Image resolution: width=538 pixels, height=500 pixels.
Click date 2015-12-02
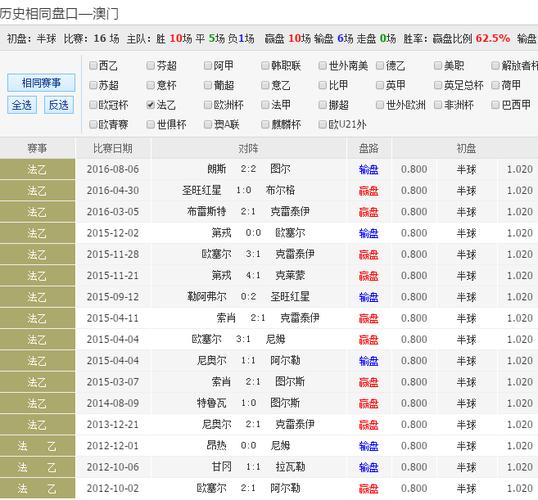(113, 233)
